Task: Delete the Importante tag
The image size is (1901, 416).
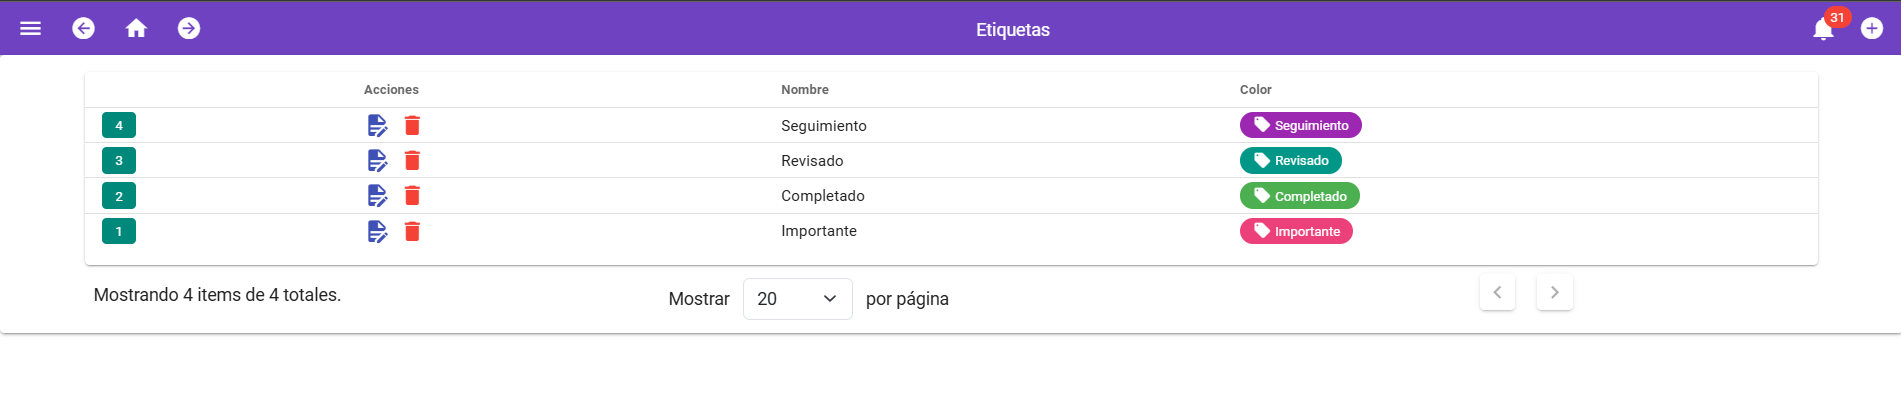Action: (412, 231)
